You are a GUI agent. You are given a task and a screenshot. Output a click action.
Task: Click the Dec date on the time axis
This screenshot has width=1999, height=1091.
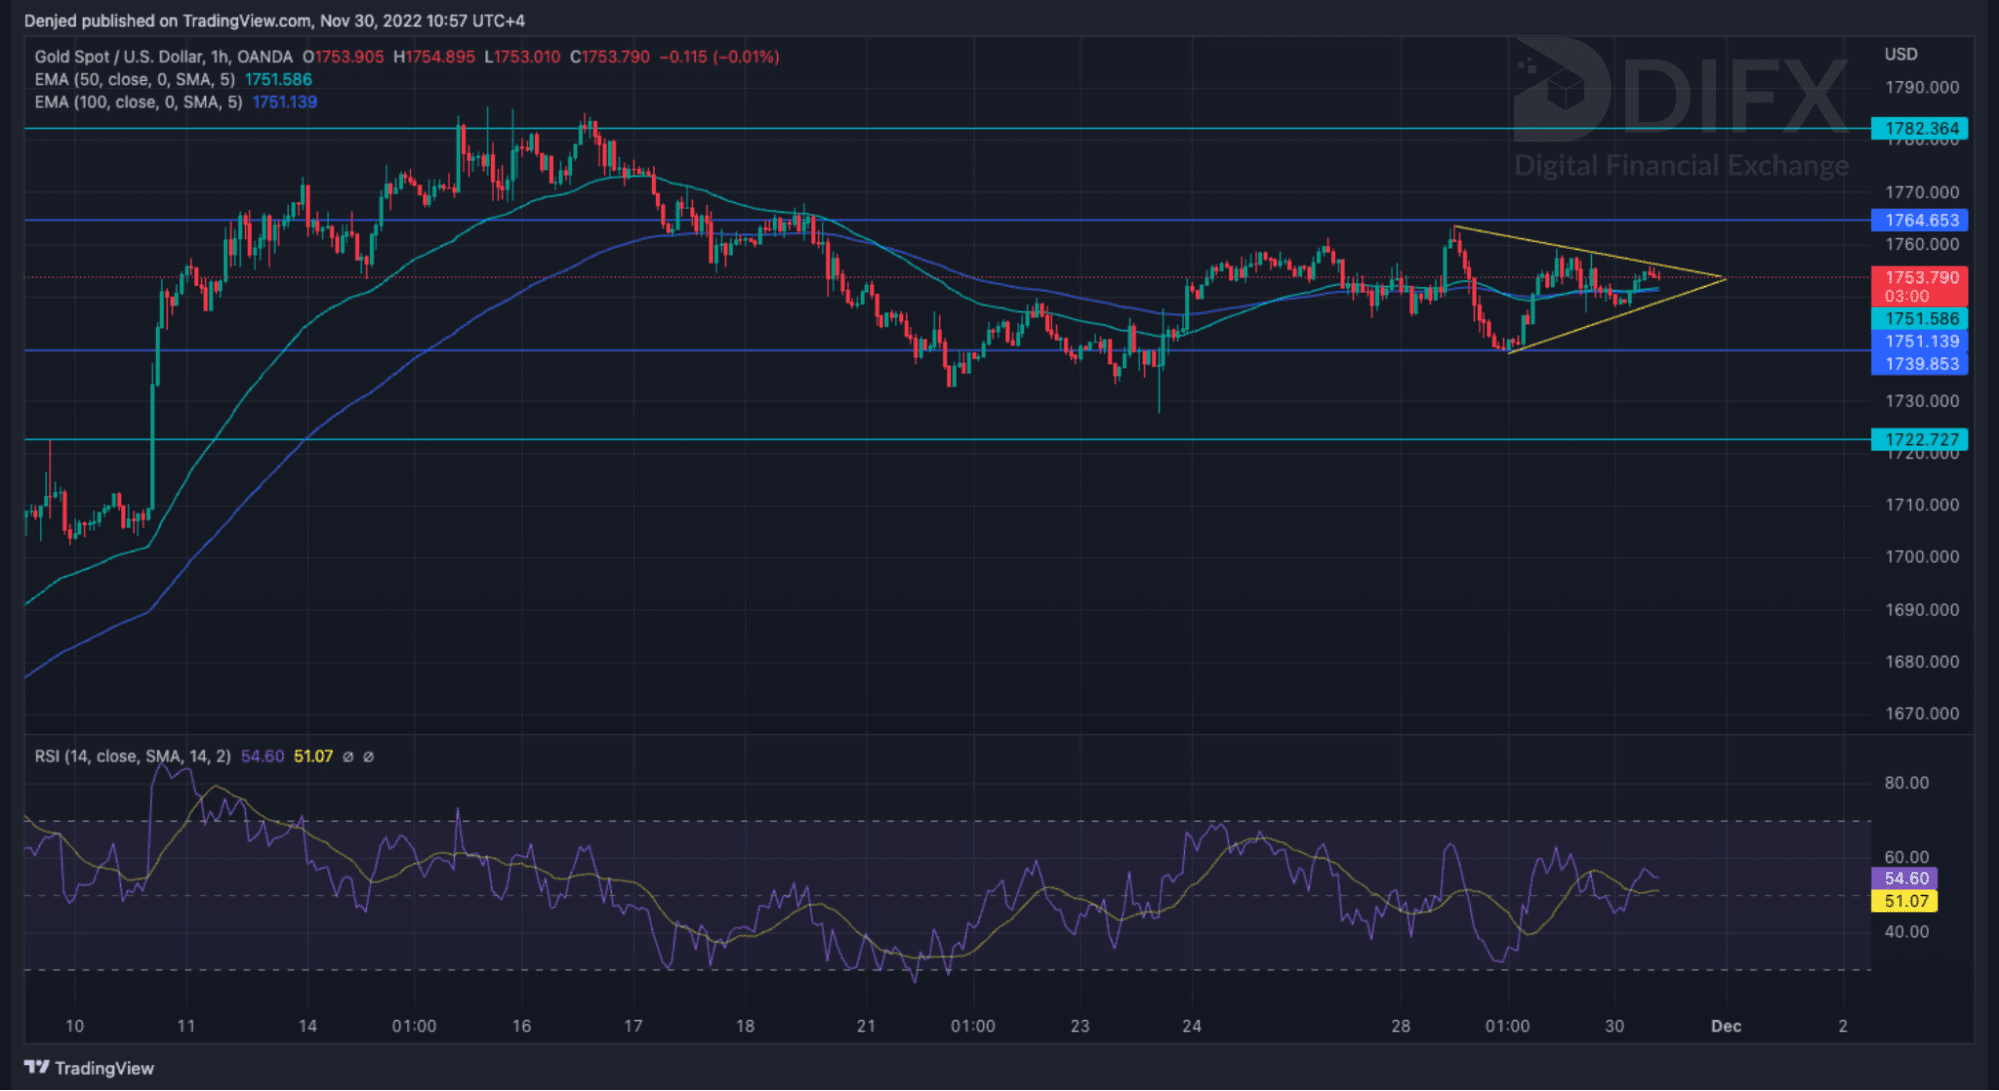[1726, 1026]
